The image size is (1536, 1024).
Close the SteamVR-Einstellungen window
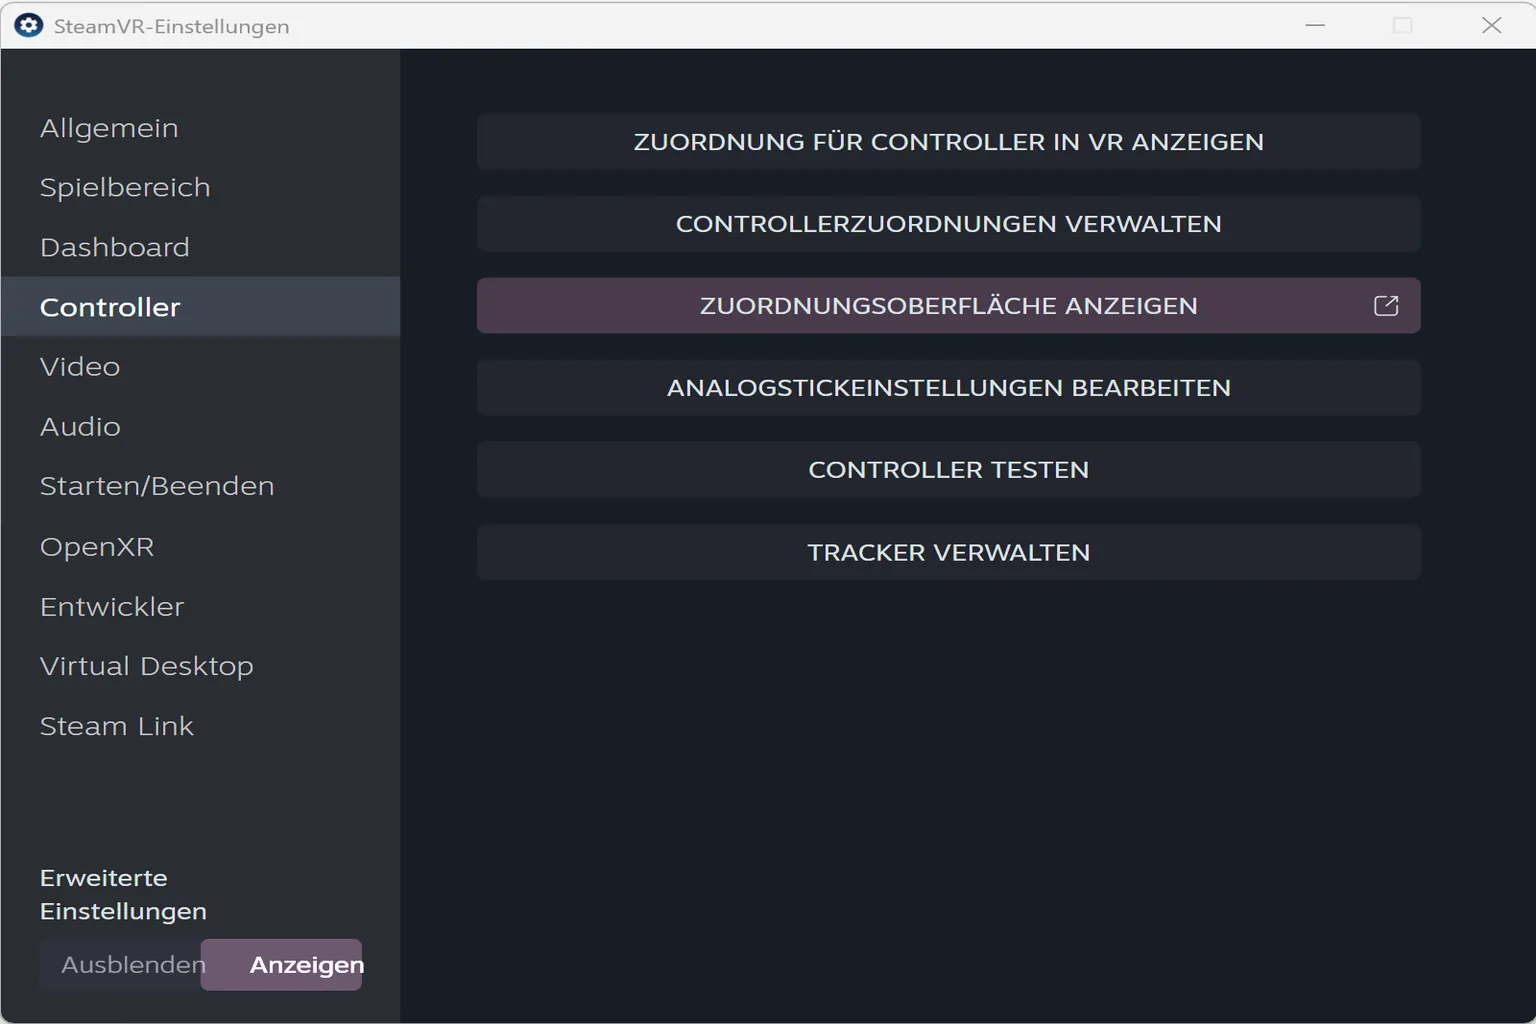point(1491,25)
